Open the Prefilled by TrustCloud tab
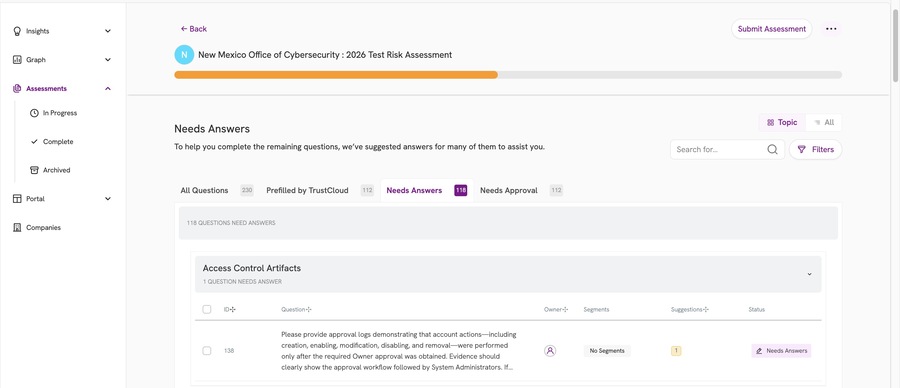 click(320, 191)
